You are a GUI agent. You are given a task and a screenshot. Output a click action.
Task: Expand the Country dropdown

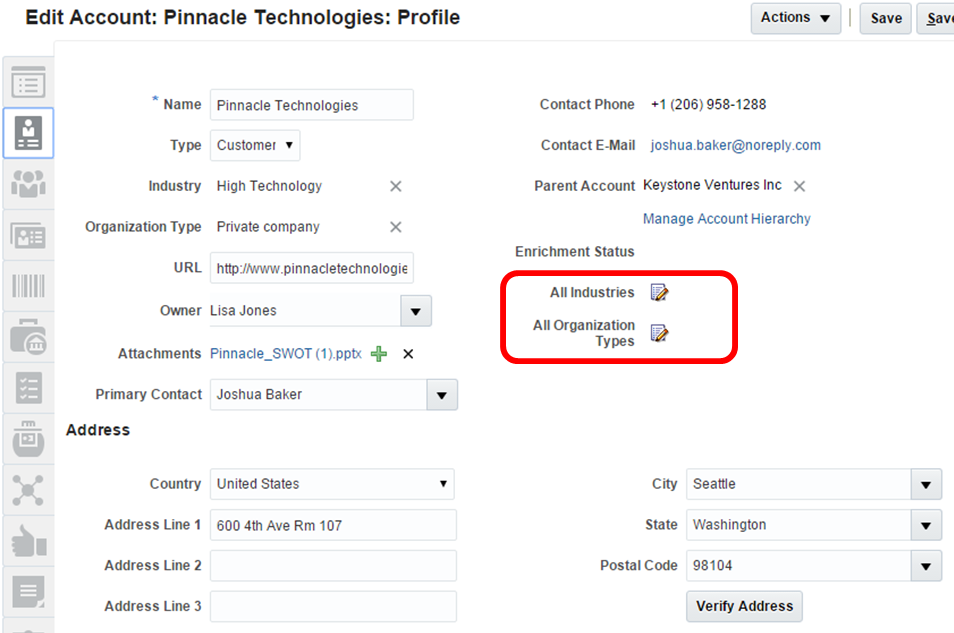tap(443, 484)
